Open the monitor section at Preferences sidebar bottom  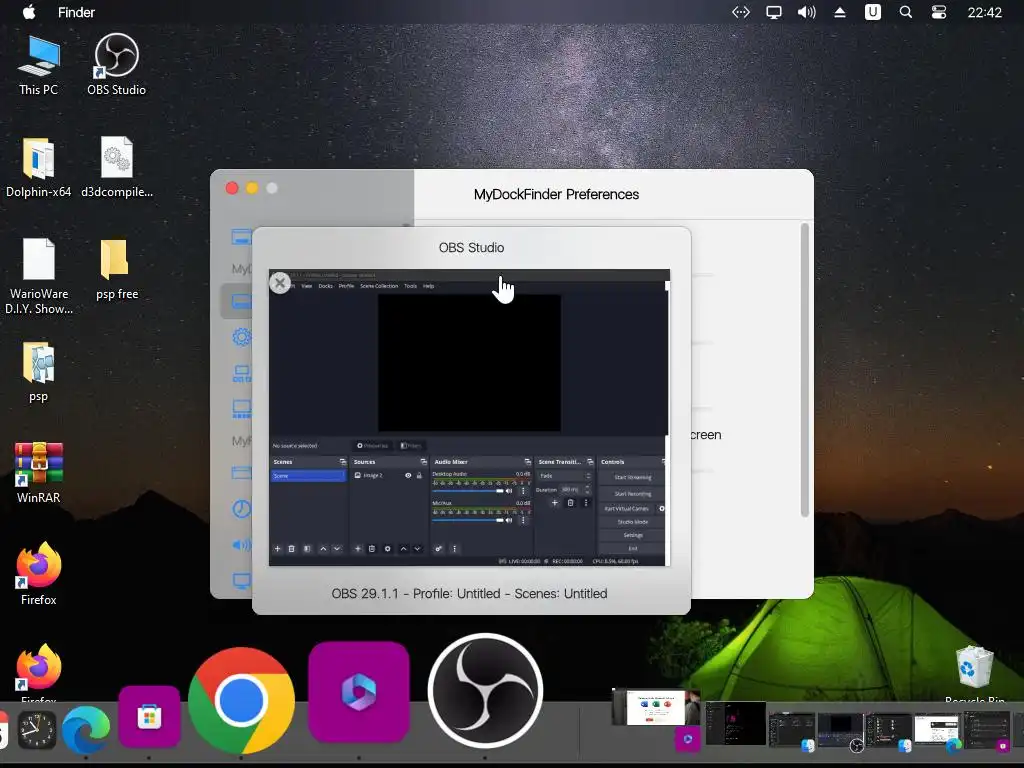click(242, 580)
